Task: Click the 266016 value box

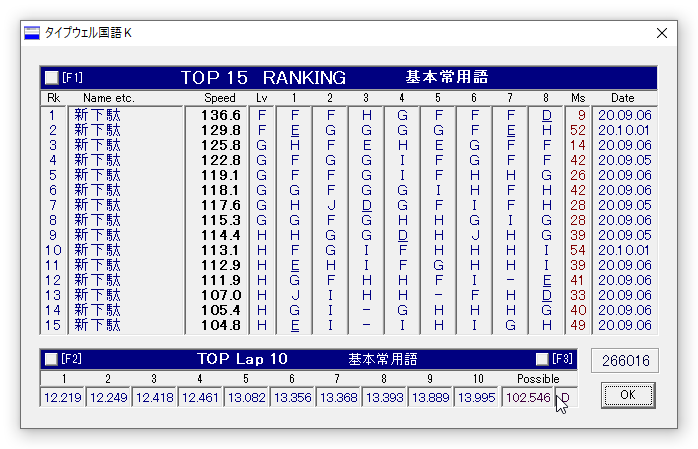Action: [x=625, y=360]
